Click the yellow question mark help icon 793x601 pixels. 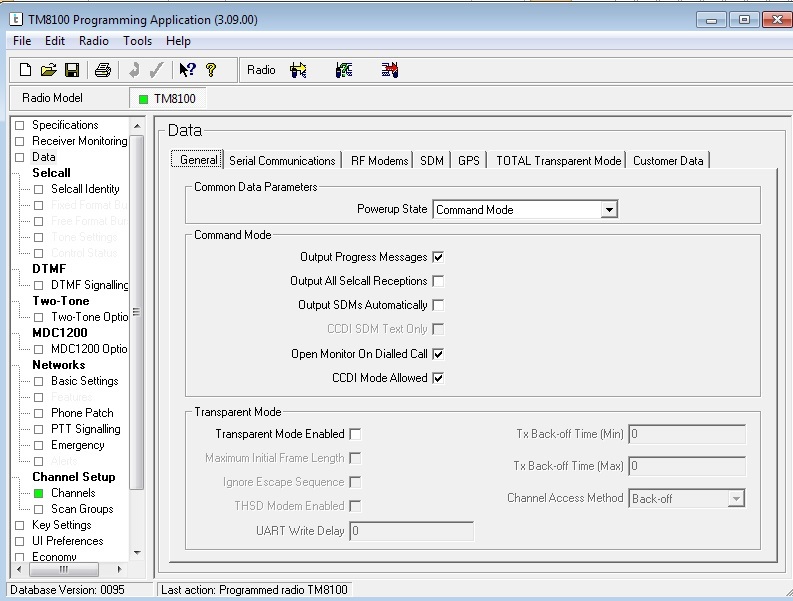(211, 70)
